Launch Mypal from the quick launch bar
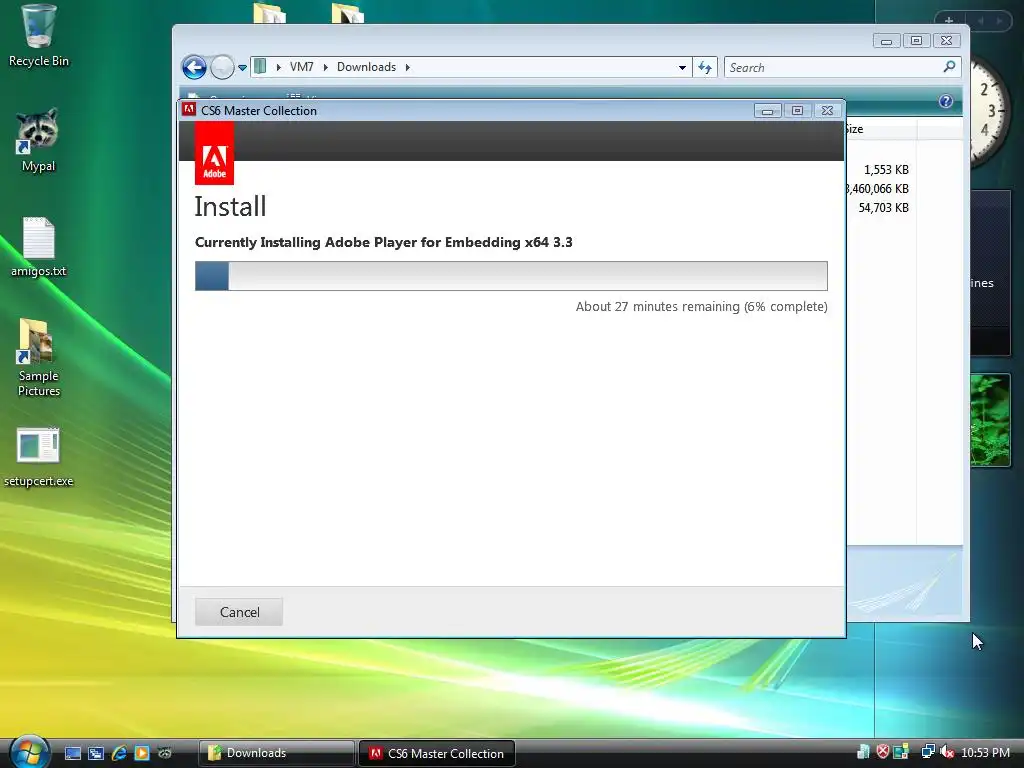 point(165,753)
